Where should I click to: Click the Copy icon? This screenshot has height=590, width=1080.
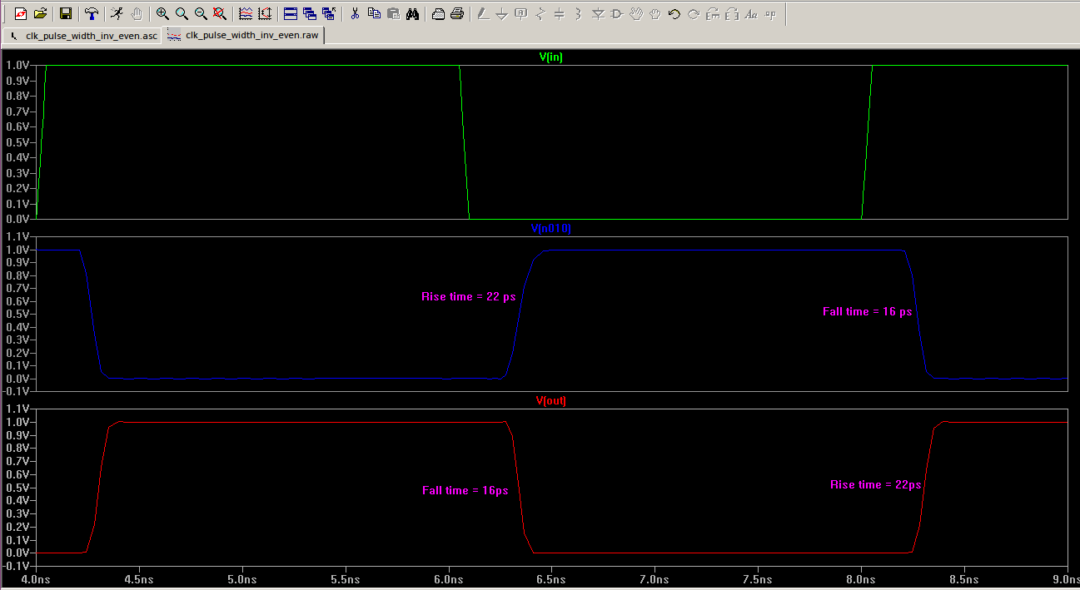pyautogui.click(x=374, y=14)
